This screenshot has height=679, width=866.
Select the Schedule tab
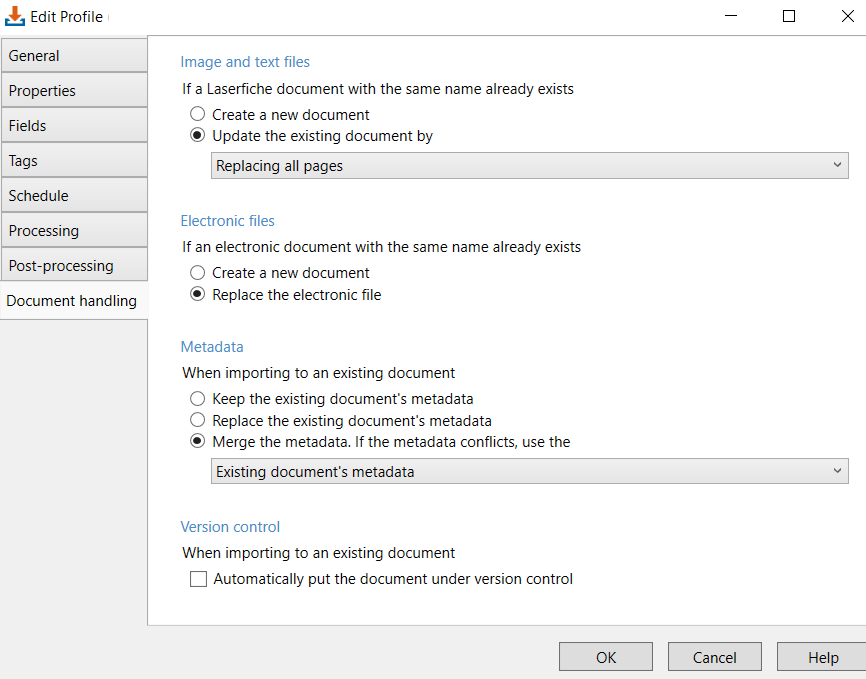pos(74,196)
